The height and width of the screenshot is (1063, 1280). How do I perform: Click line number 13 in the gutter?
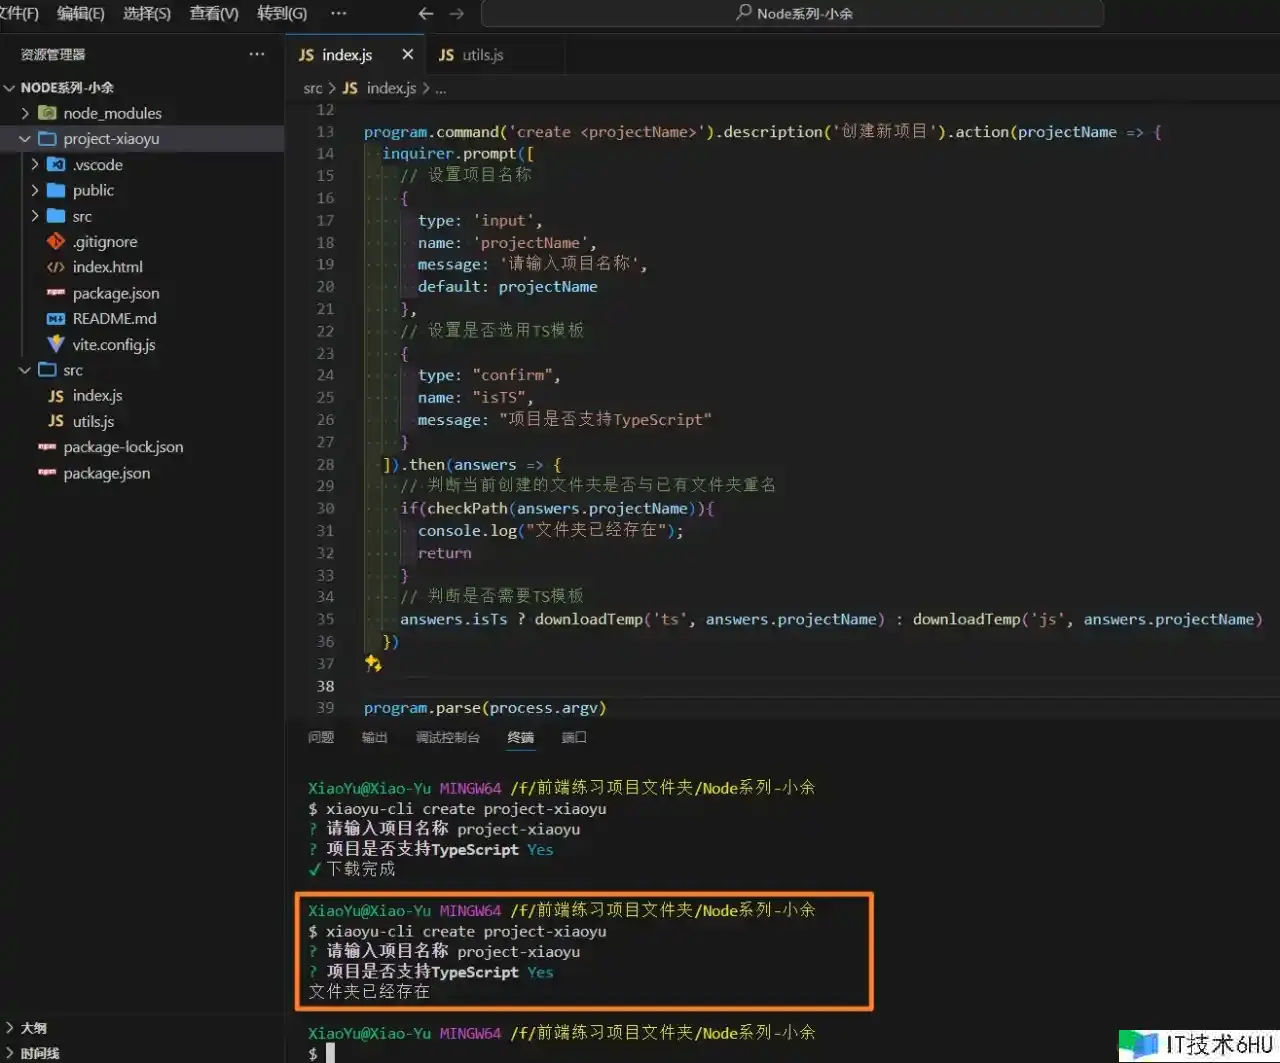[x=325, y=132]
